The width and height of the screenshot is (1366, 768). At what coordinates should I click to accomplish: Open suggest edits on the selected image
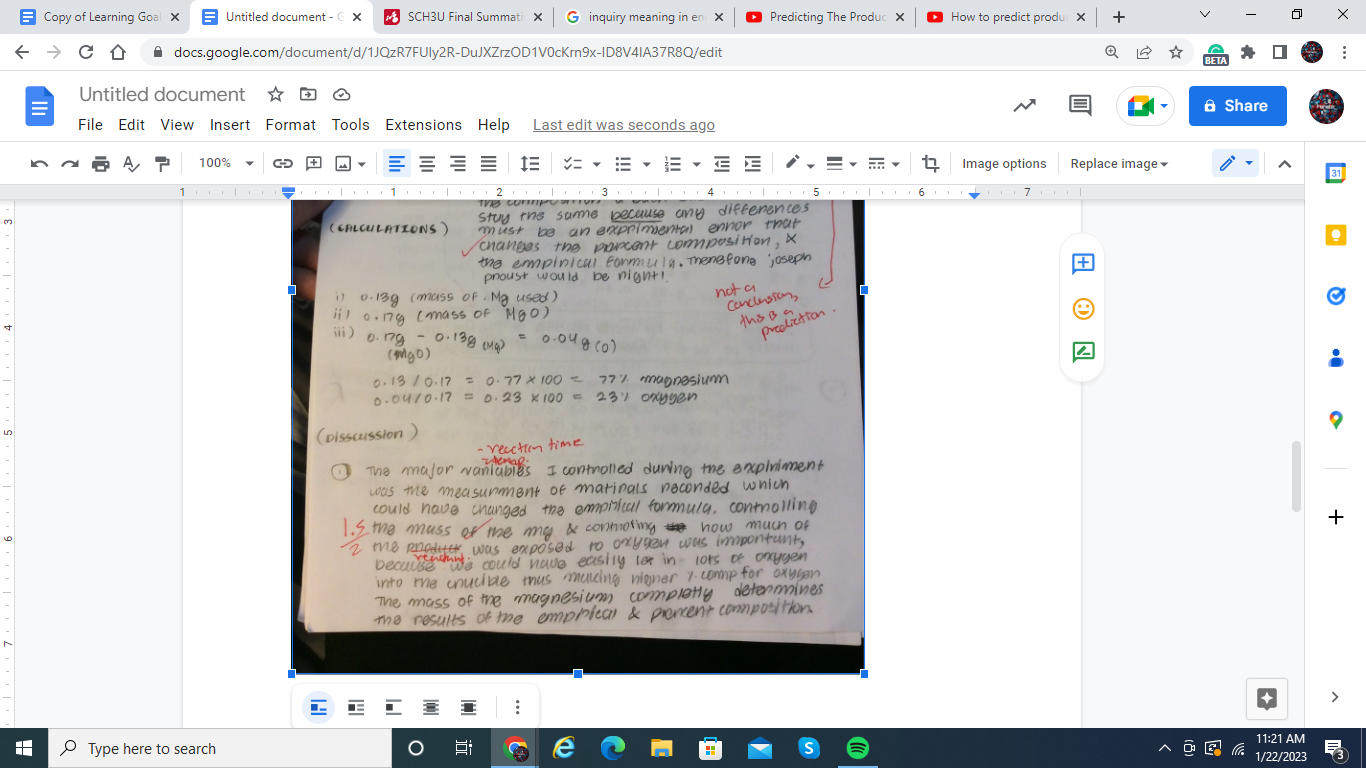pyautogui.click(x=1081, y=351)
